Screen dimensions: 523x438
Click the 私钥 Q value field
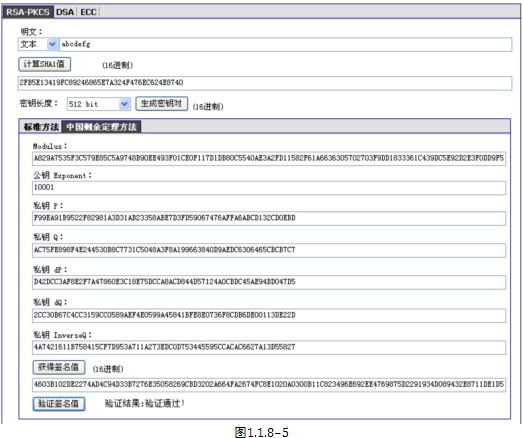[x=269, y=250]
